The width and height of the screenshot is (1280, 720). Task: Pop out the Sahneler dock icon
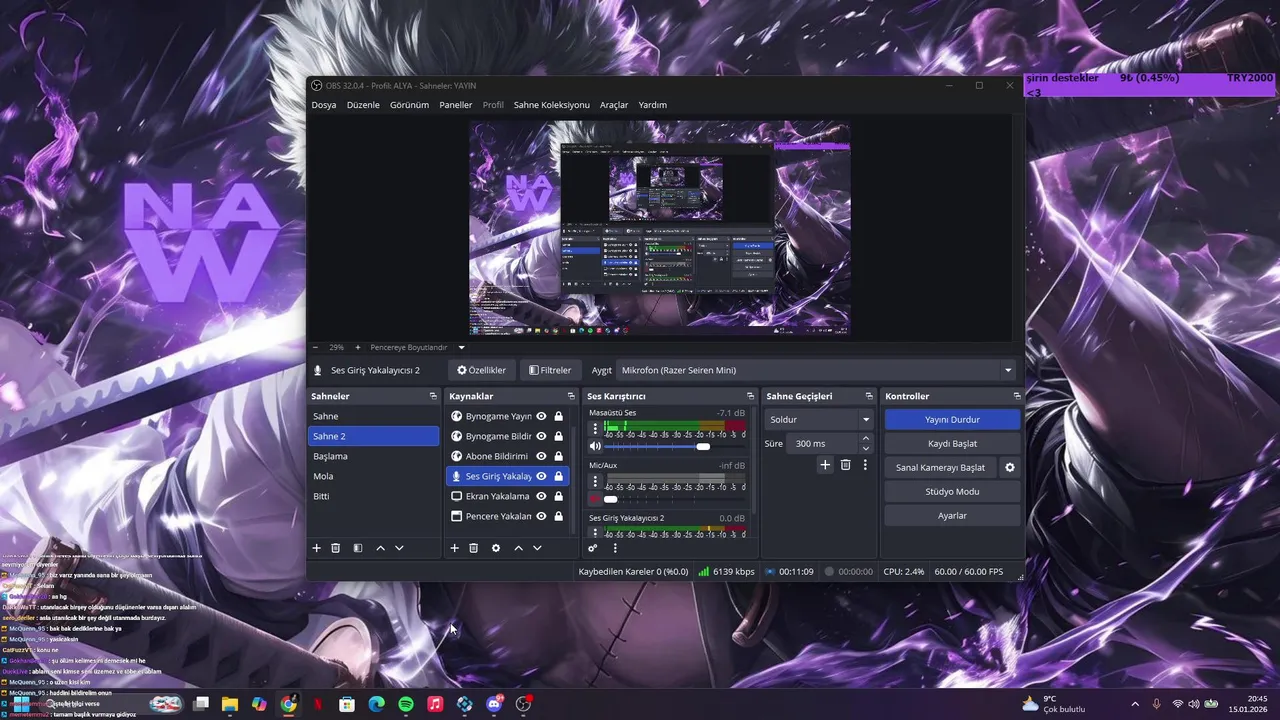pyautogui.click(x=433, y=396)
